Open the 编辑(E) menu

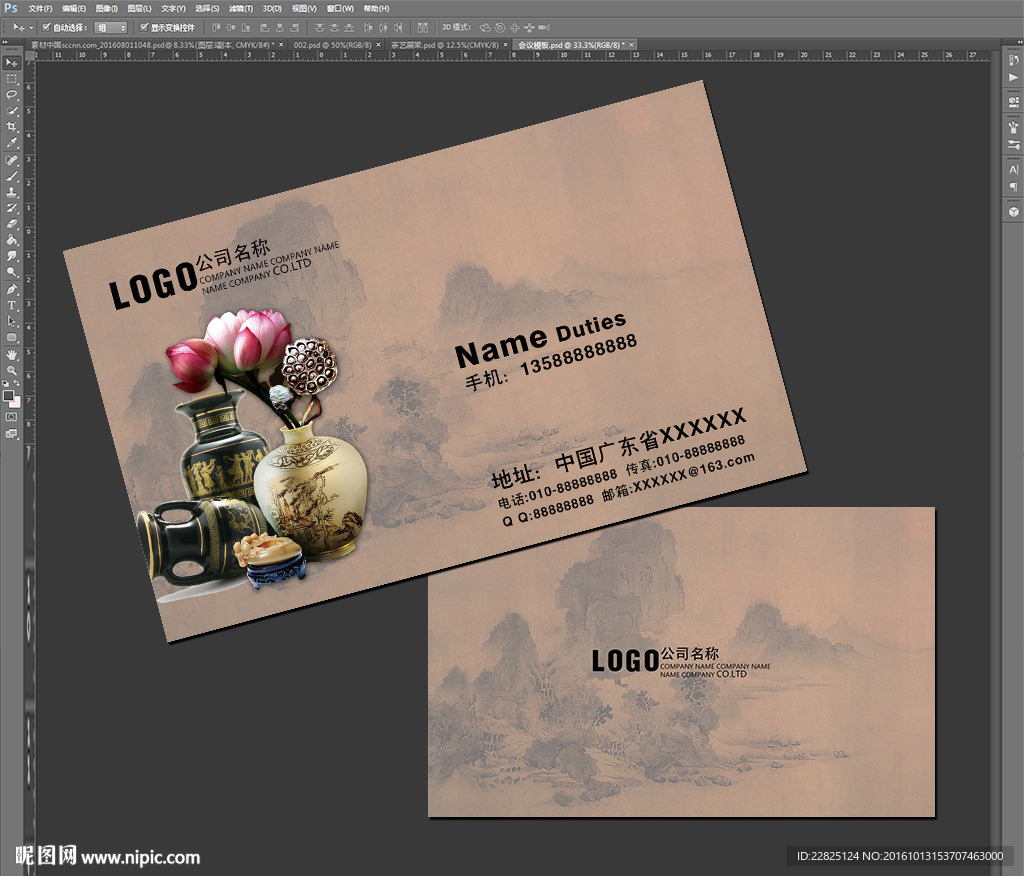coord(74,8)
